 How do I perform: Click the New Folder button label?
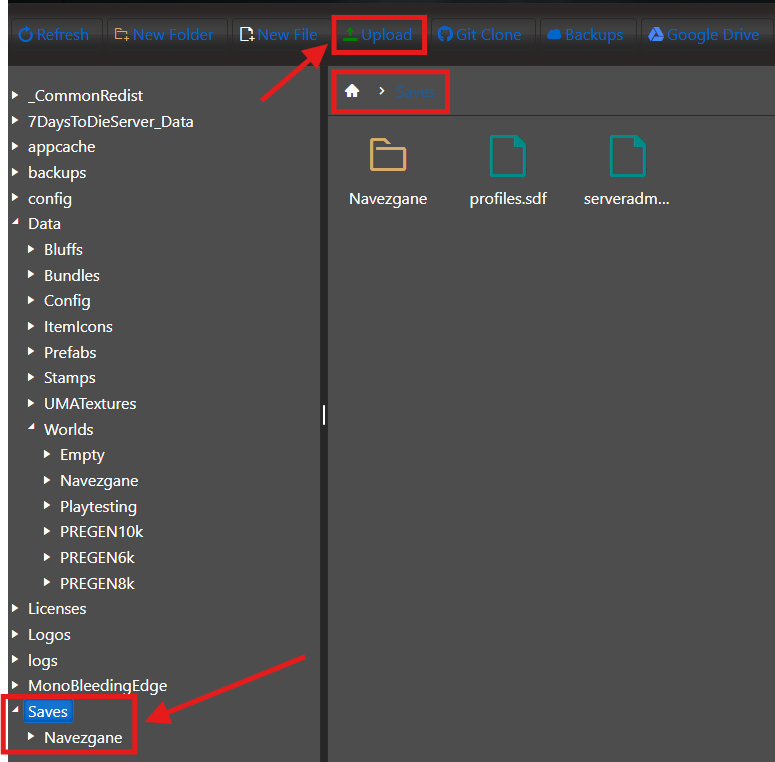coord(173,35)
